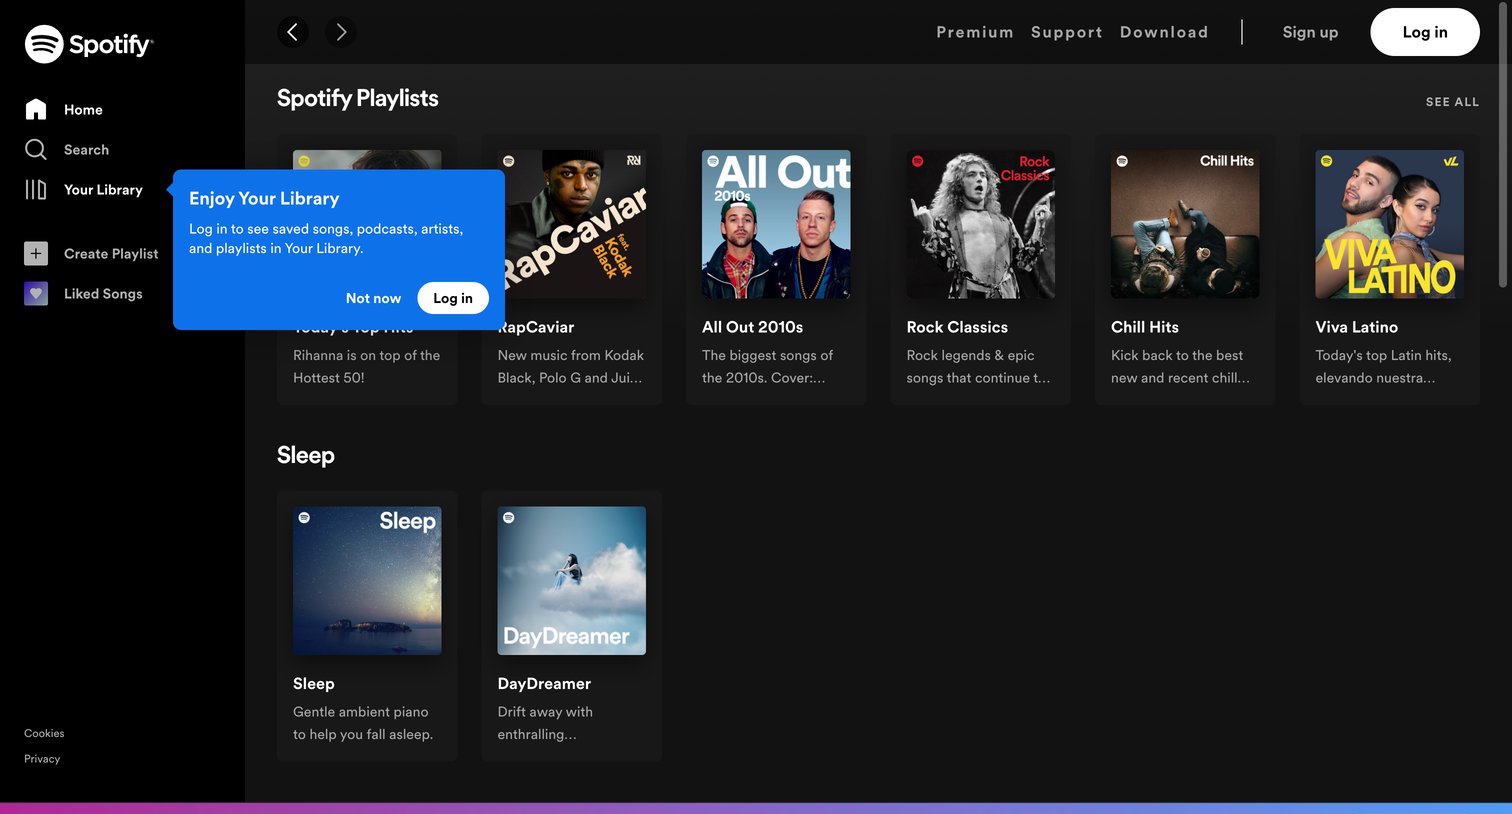Open the Viva Latino cover image
The image size is (1512, 814).
[1390, 224]
